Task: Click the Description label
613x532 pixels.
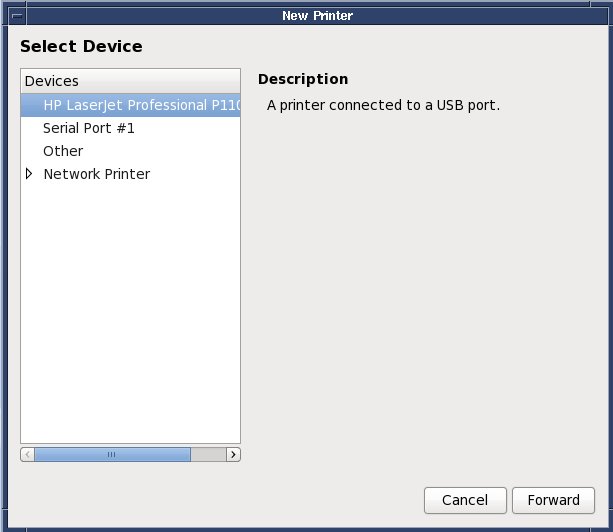Action: click(x=303, y=79)
